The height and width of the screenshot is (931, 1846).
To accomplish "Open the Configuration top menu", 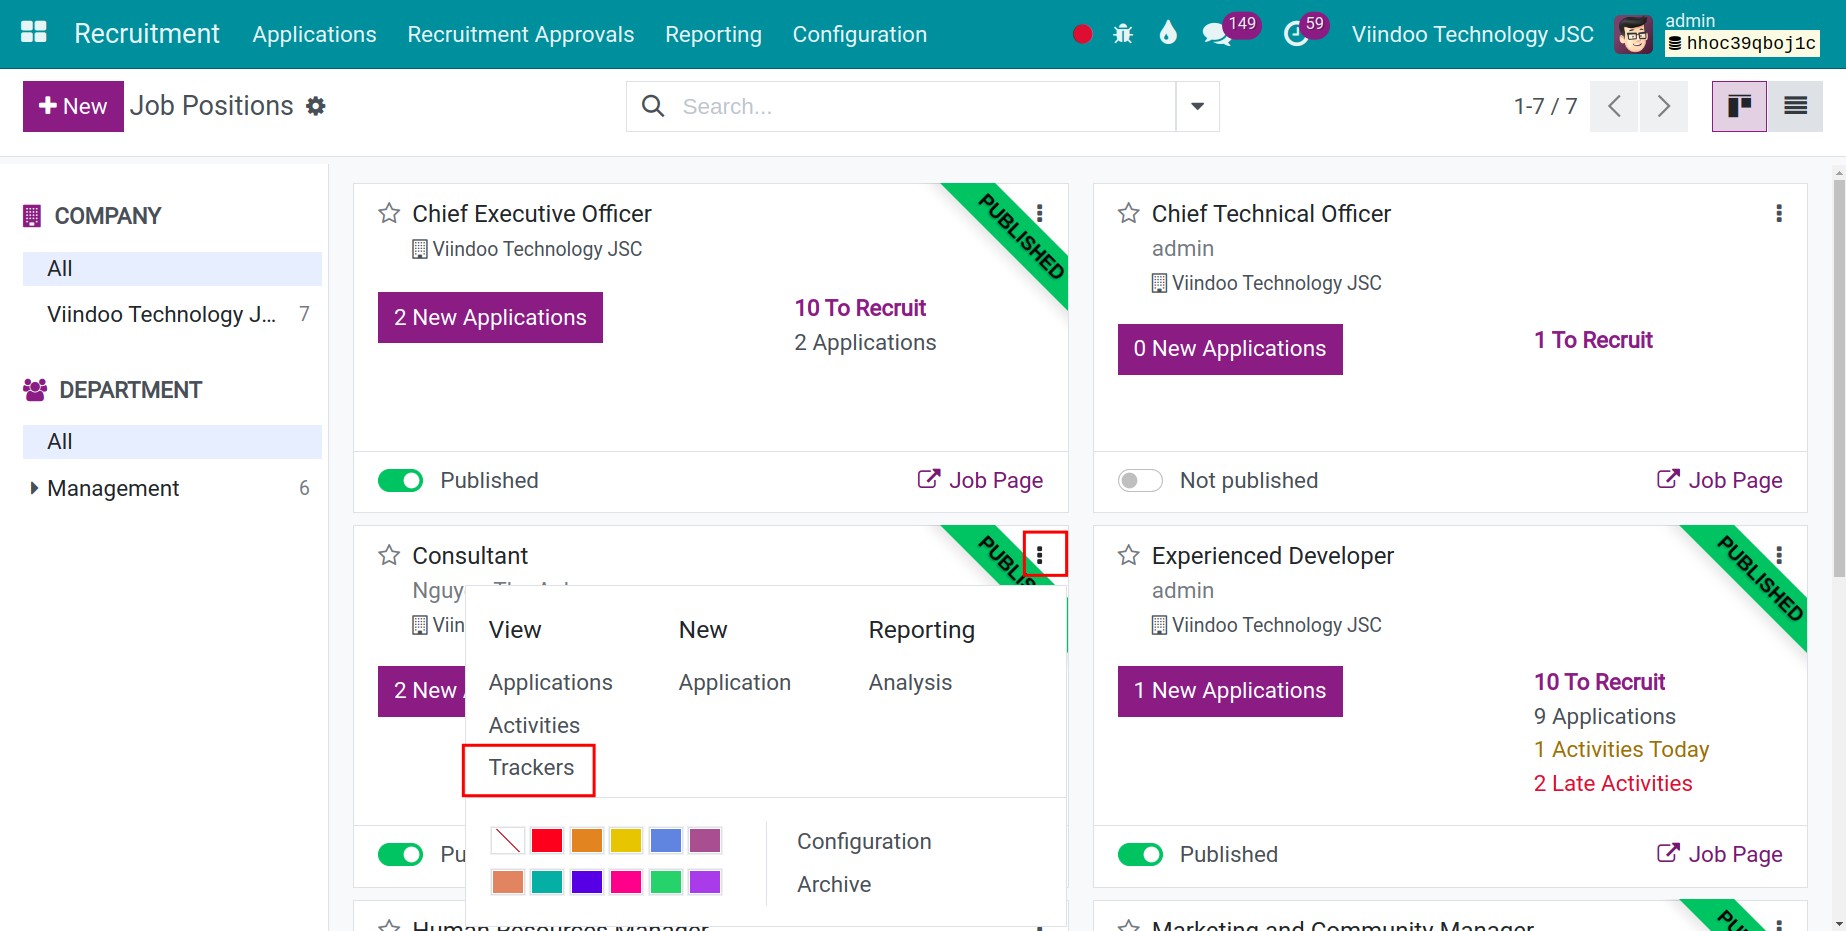I will 860,34.
